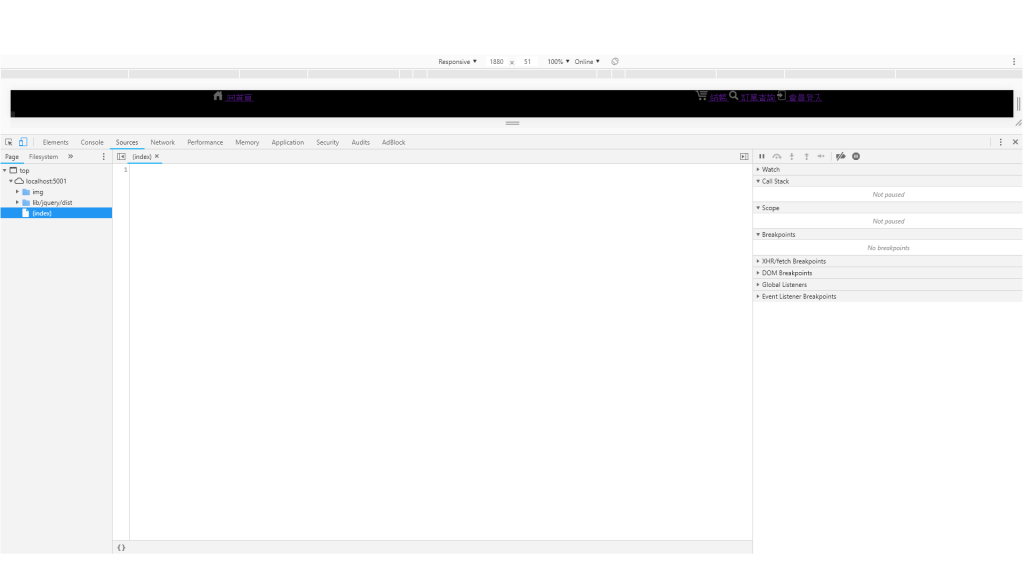The width and height of the screenshot is (1024, 576).
Task: Switch to the Elements tab
Action: (56, 142)
